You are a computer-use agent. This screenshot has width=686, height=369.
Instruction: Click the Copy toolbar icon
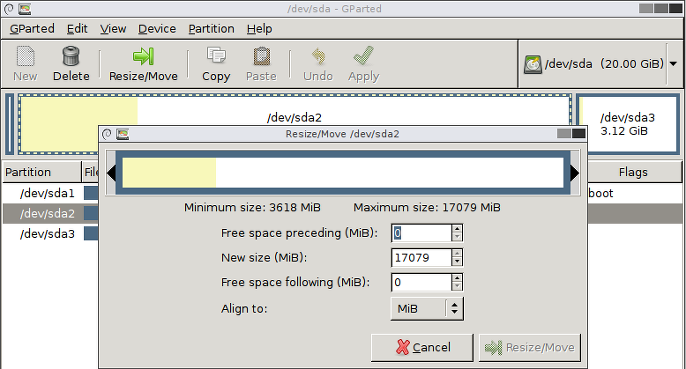click(x=216, y=56)
